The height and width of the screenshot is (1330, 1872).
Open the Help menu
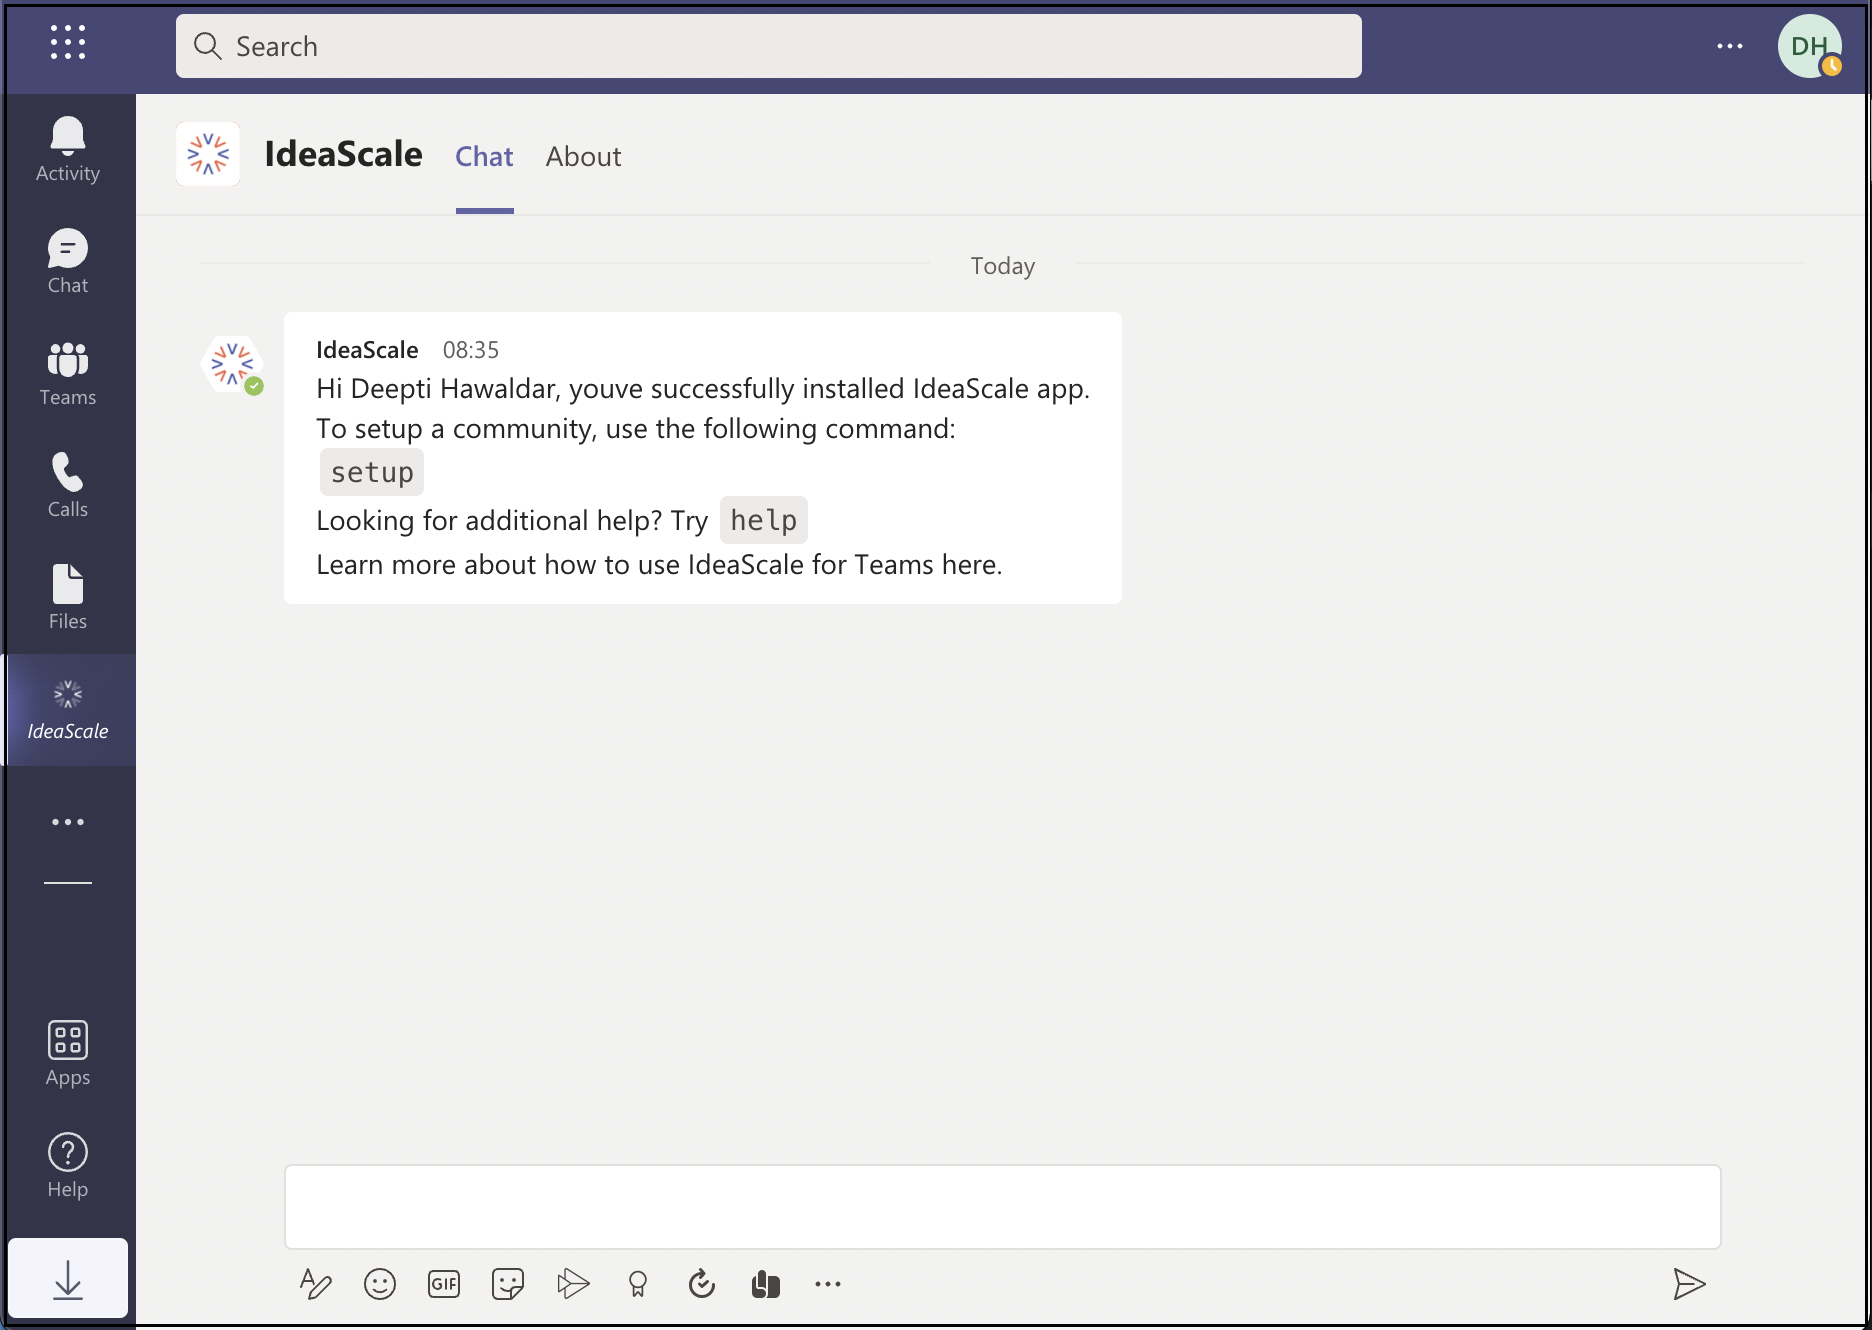click(68, 1166)
